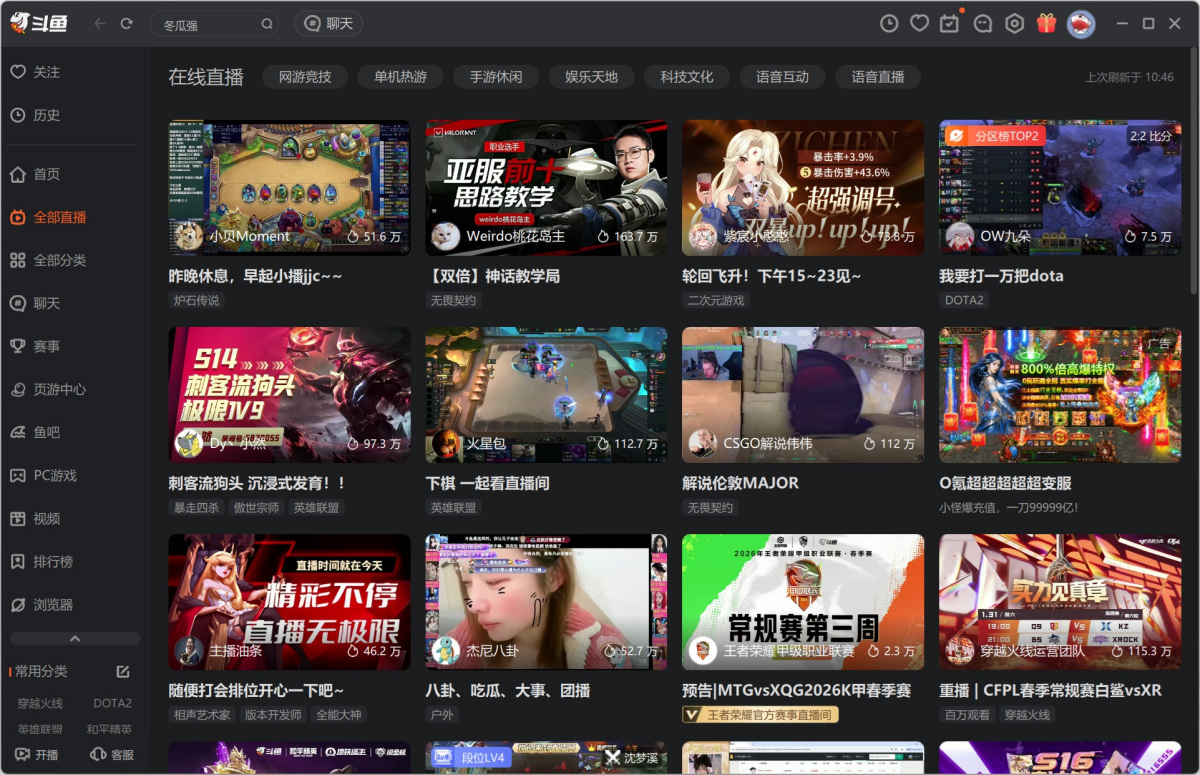Click the edit icon beside 常用分类
Screen dimensions: 1200x775
pos(123,671)
